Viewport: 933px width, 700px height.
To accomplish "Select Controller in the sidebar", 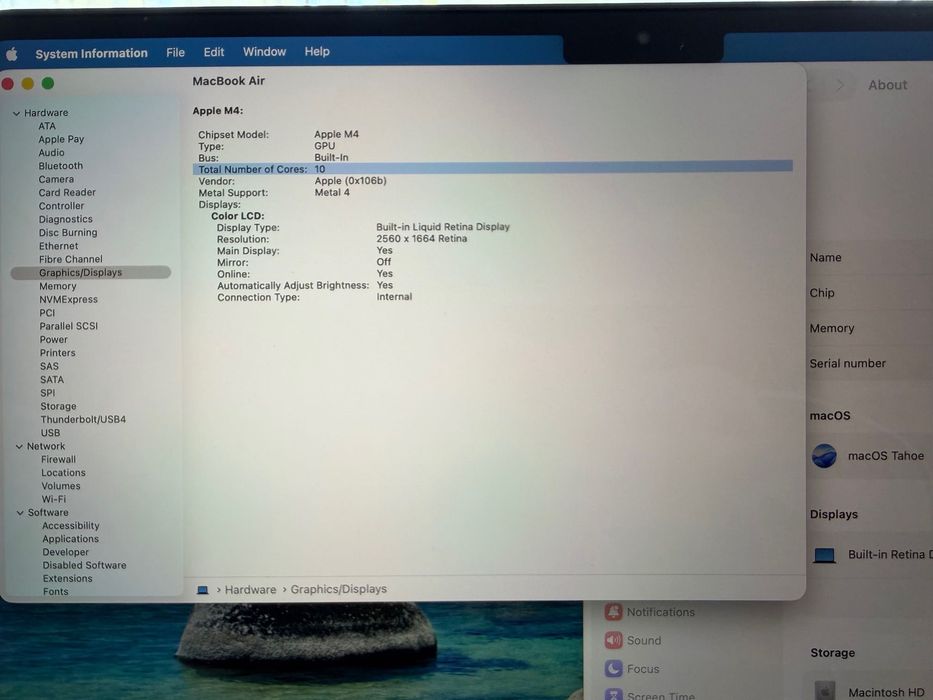I will tap(61, 206).
